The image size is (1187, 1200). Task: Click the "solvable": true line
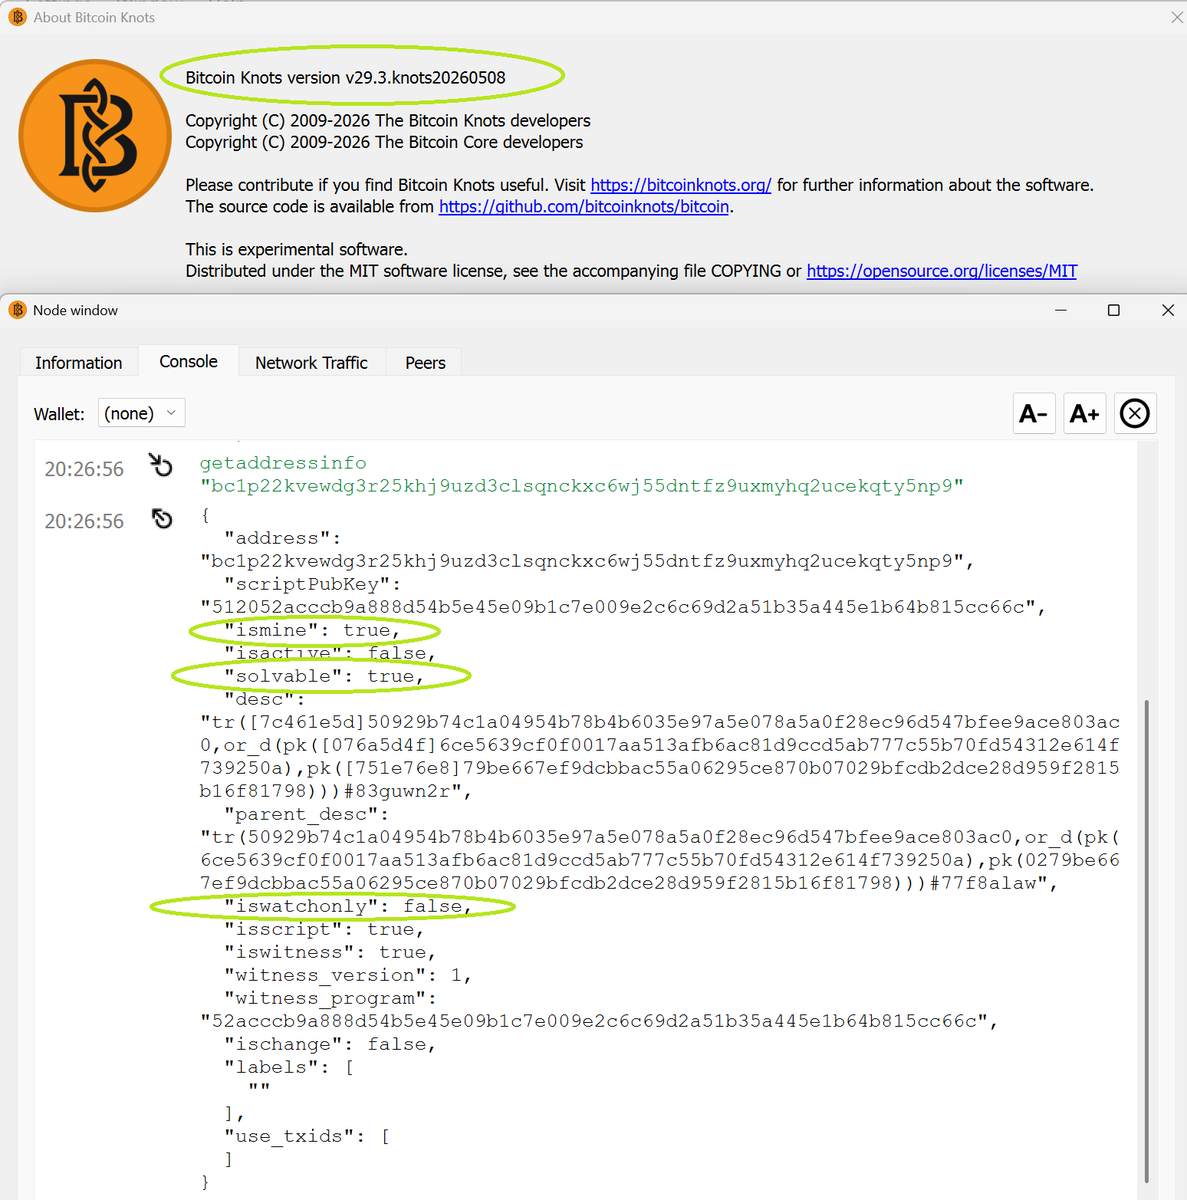pos(324,676)
